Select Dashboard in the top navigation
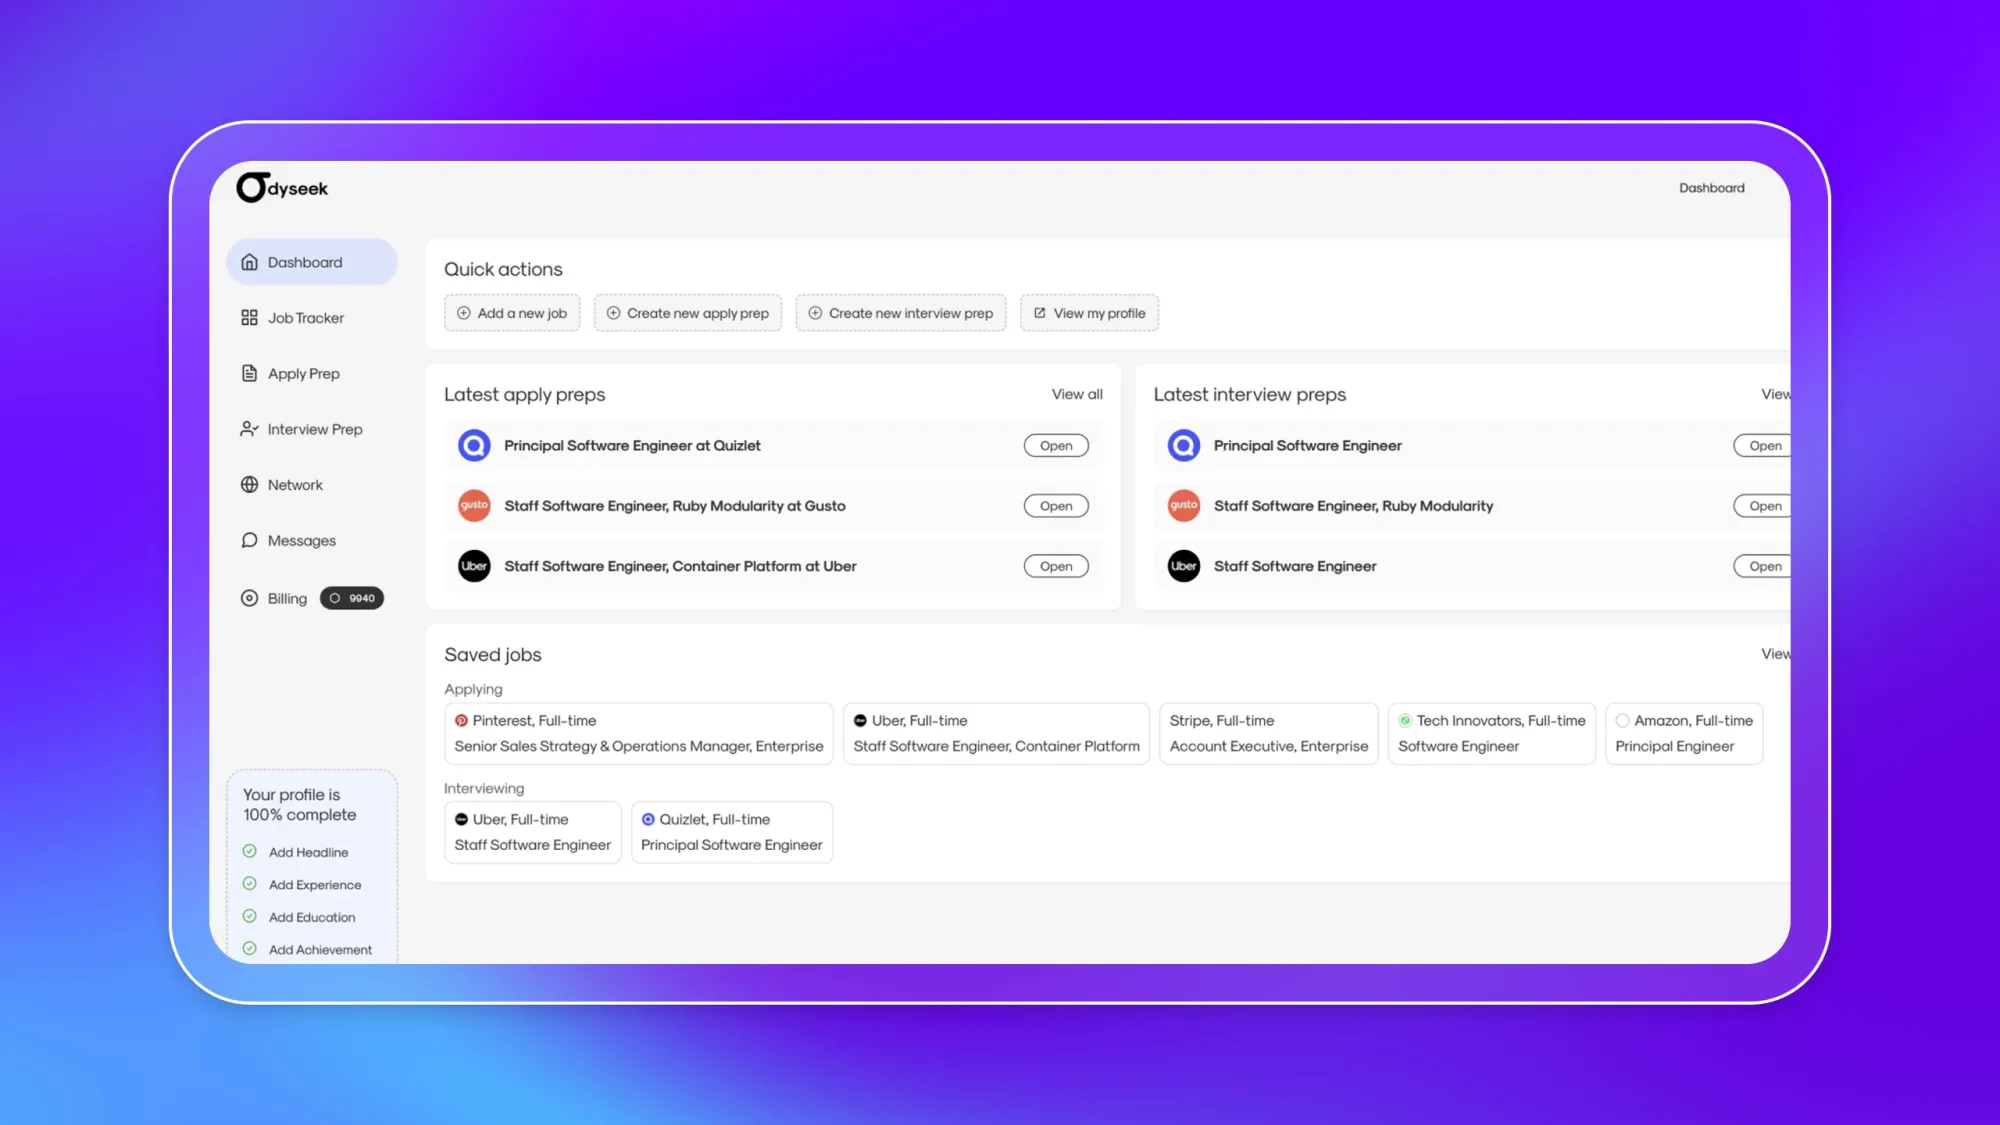Image resolution: width=2000 pixels, height=1125 pixels. (1712, 187)
